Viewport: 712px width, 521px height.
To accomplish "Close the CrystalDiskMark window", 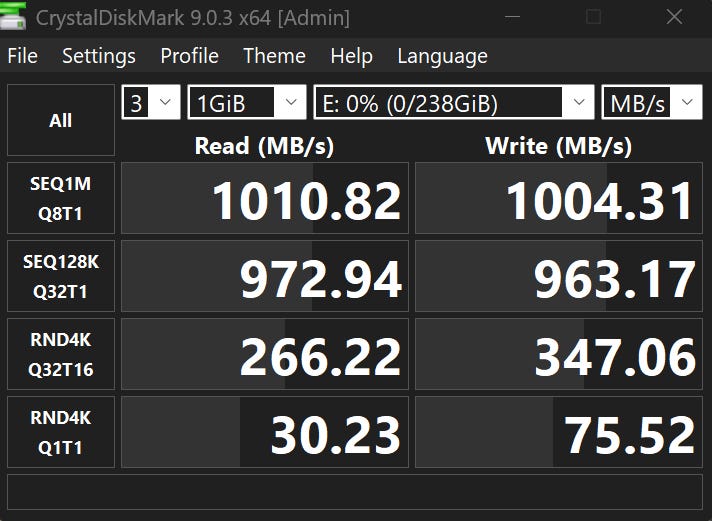I will coord(674,17).
